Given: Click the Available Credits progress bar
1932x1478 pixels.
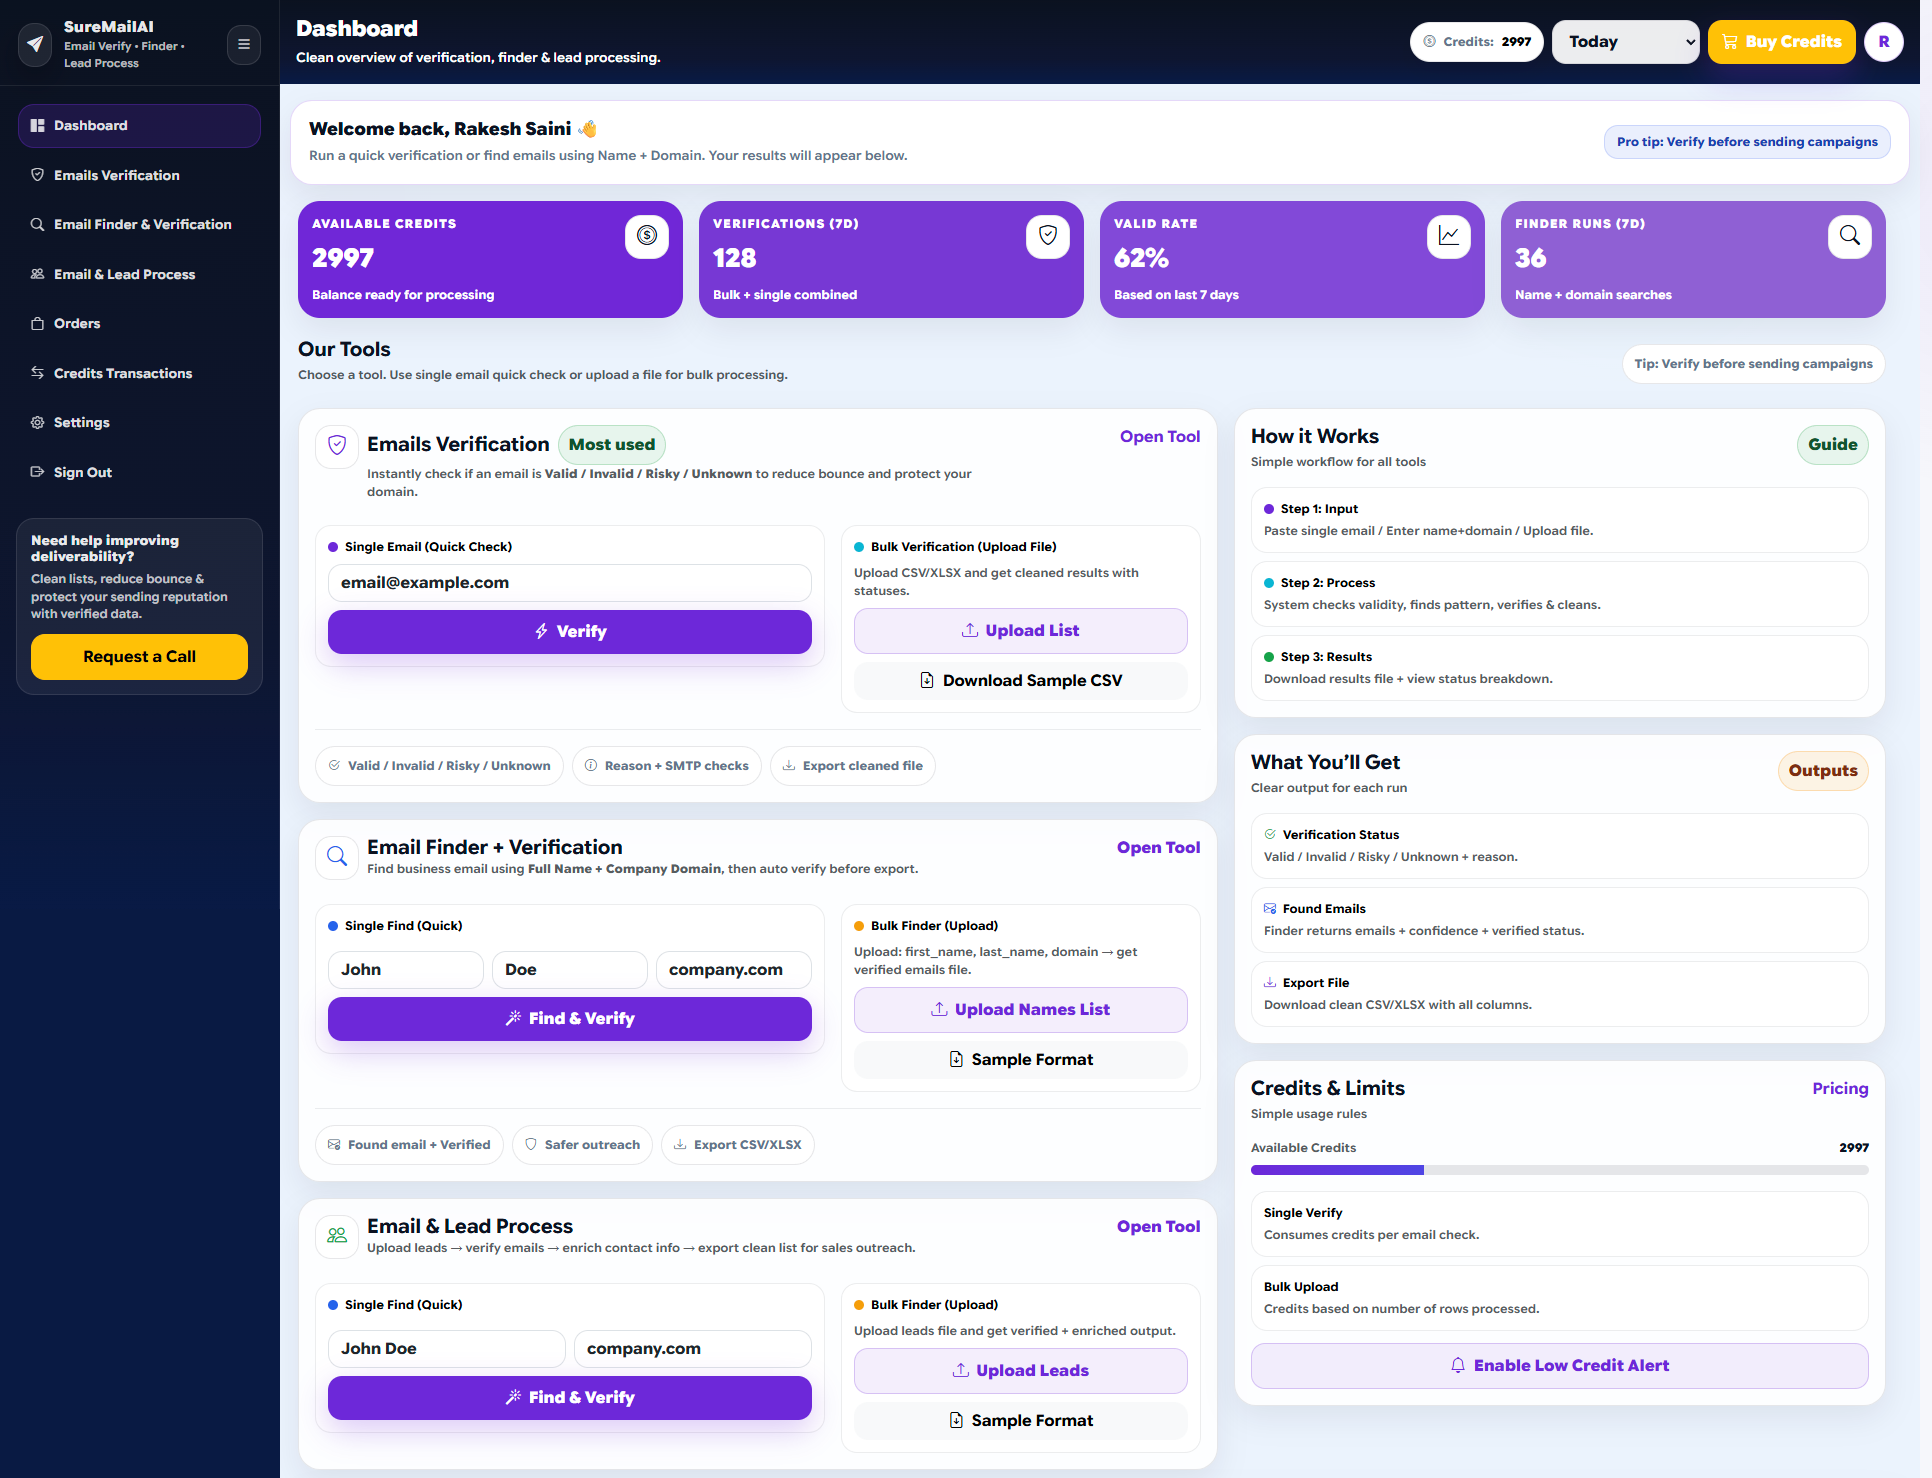Looking at the screenshot, I should [1559, 1170].
